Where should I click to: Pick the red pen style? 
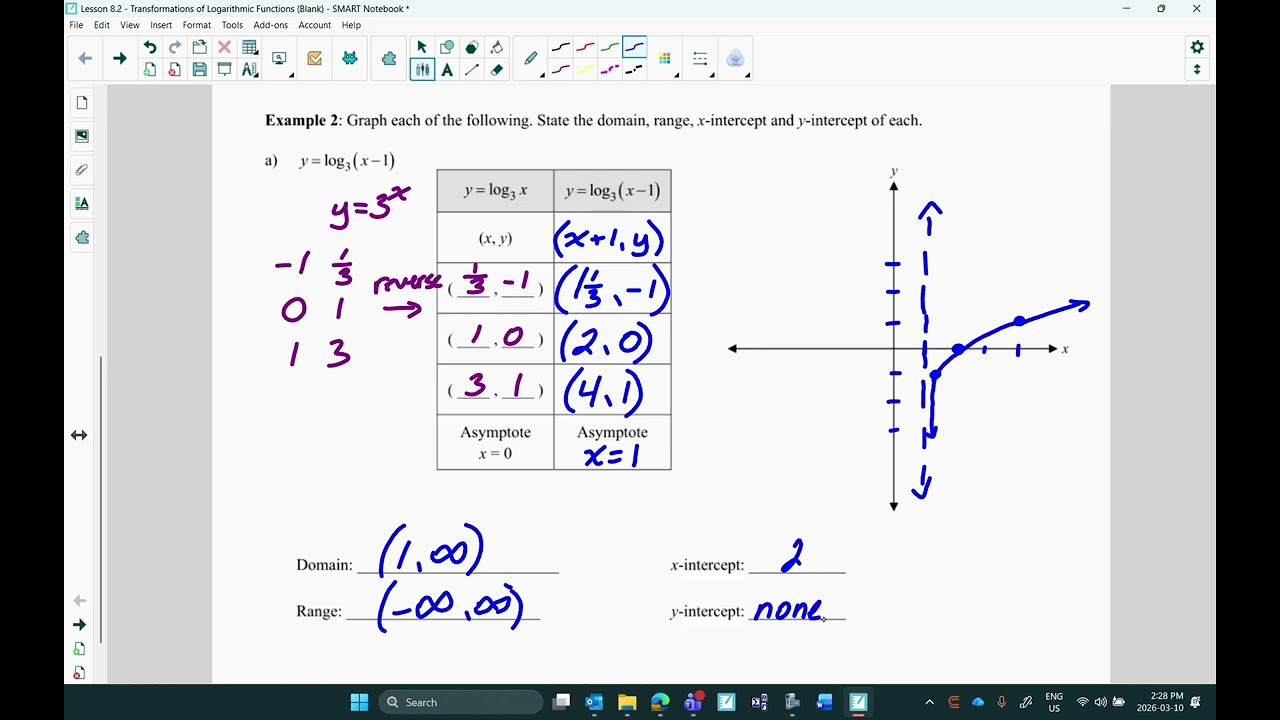click(585, 47)
